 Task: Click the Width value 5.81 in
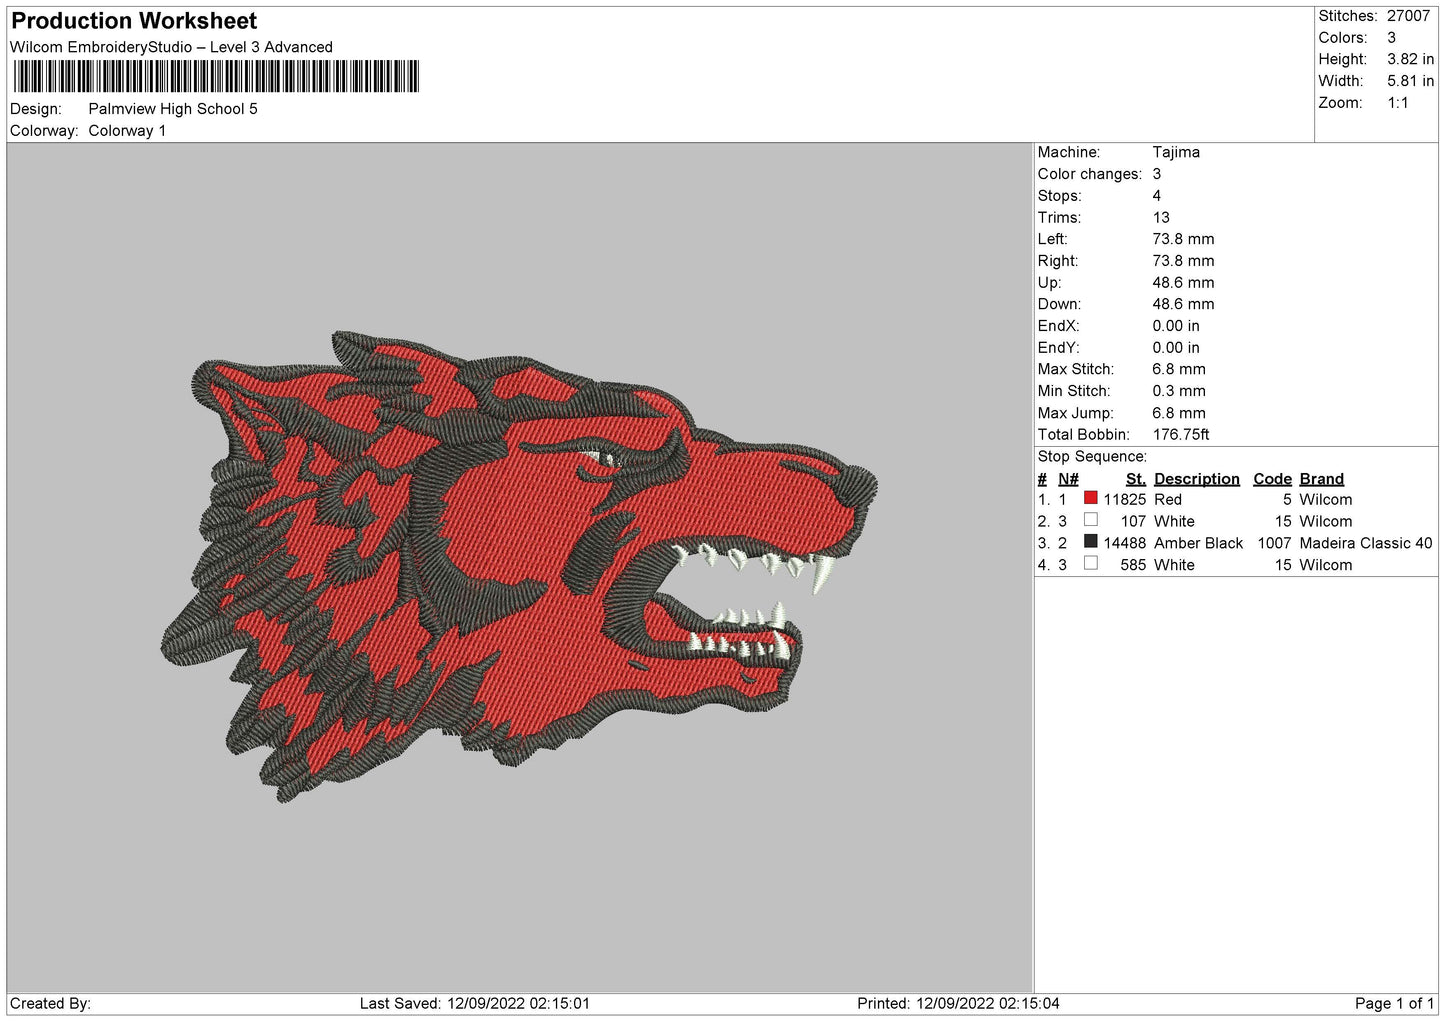pyautogui.click(x=1410, y=81)
